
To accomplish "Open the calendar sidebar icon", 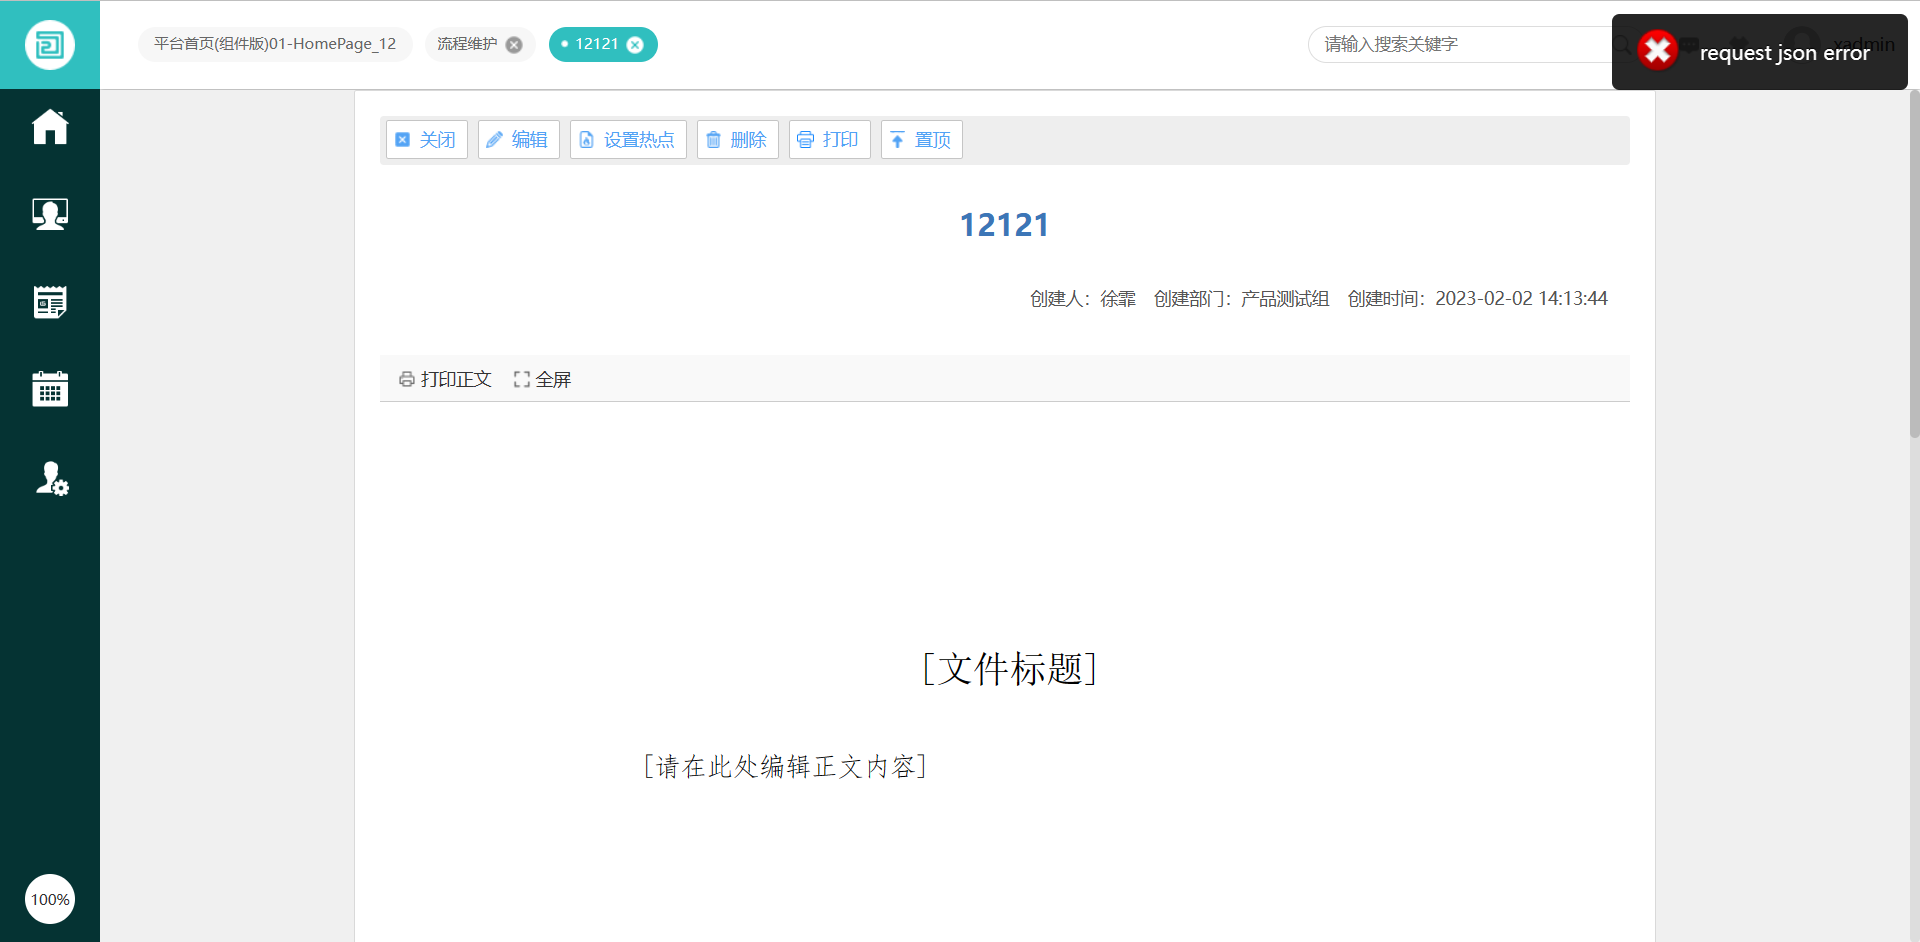I will point(50,388).
